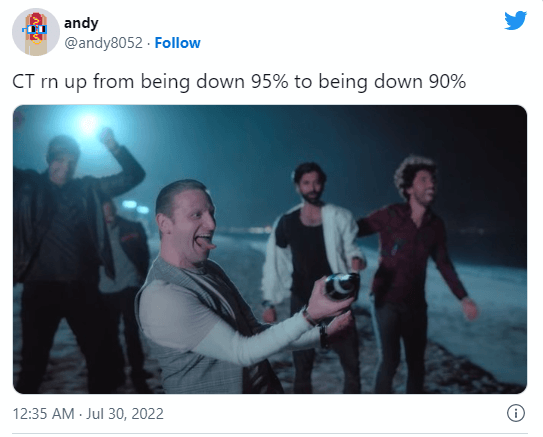This screenshot has width=543, height=437.
Task: Open andy's hot dog profile avatar
Action: click(36, 32)
